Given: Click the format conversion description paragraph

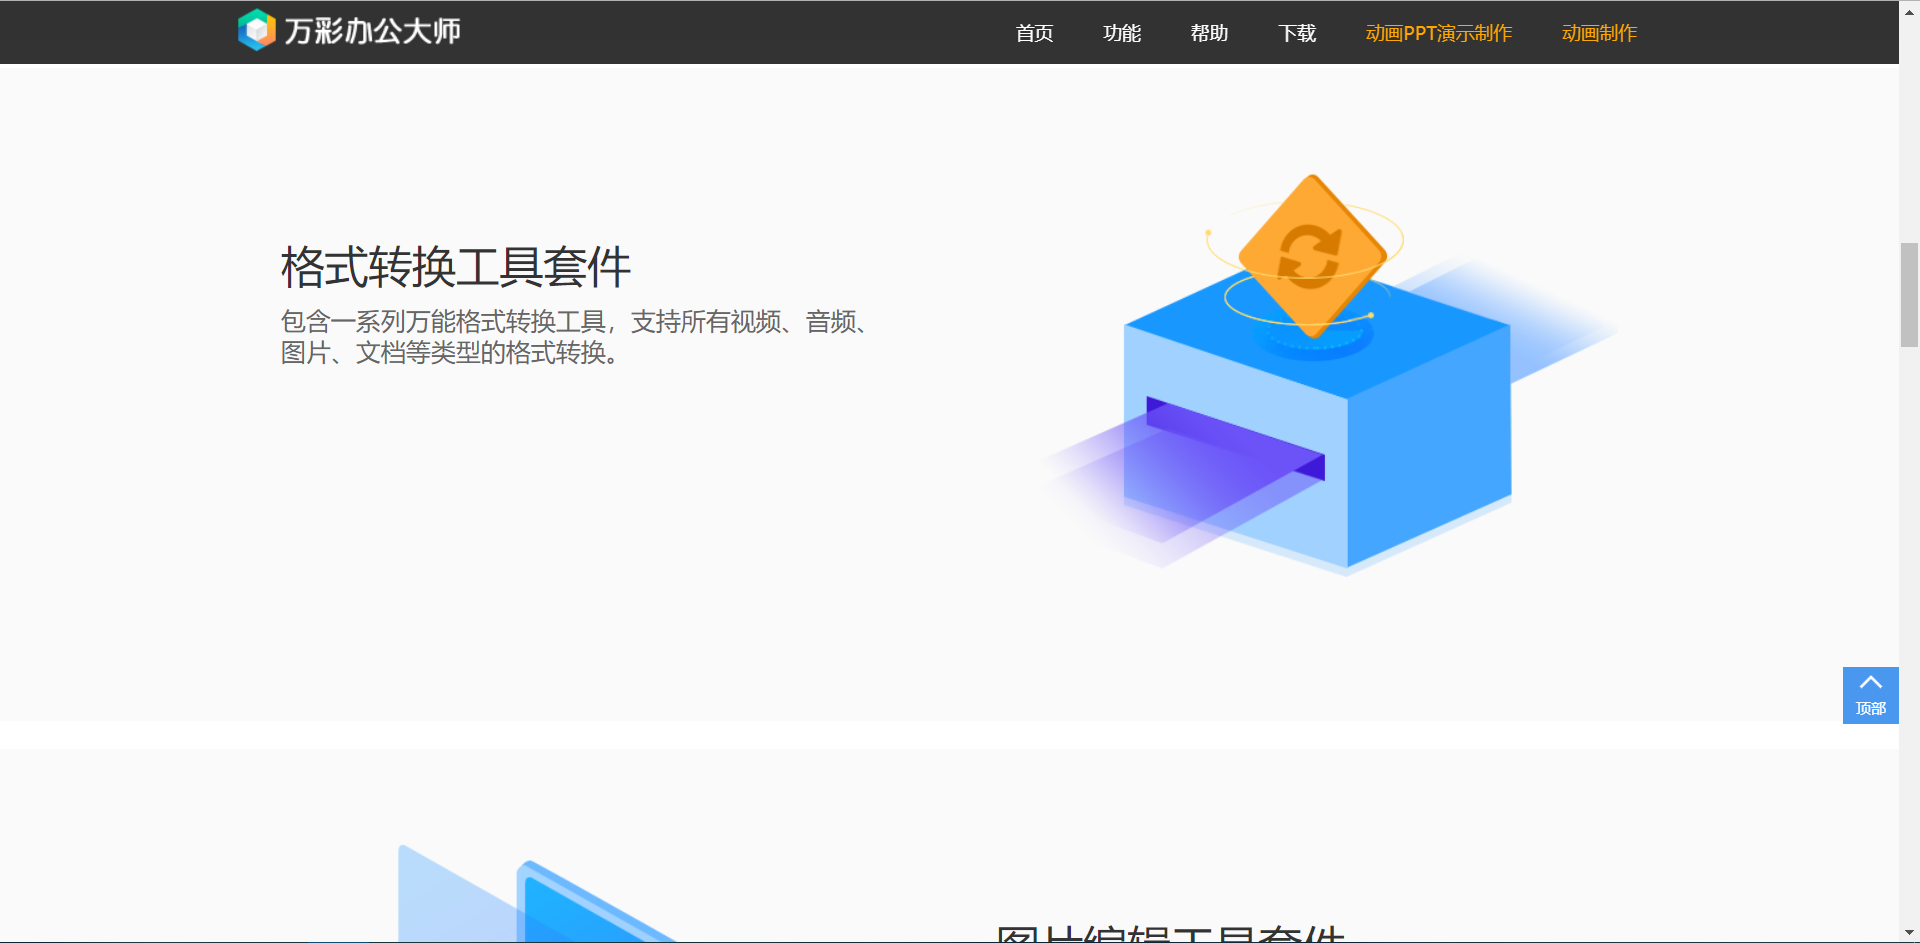Looking at the screenshot, I should [x=575, y=337].
